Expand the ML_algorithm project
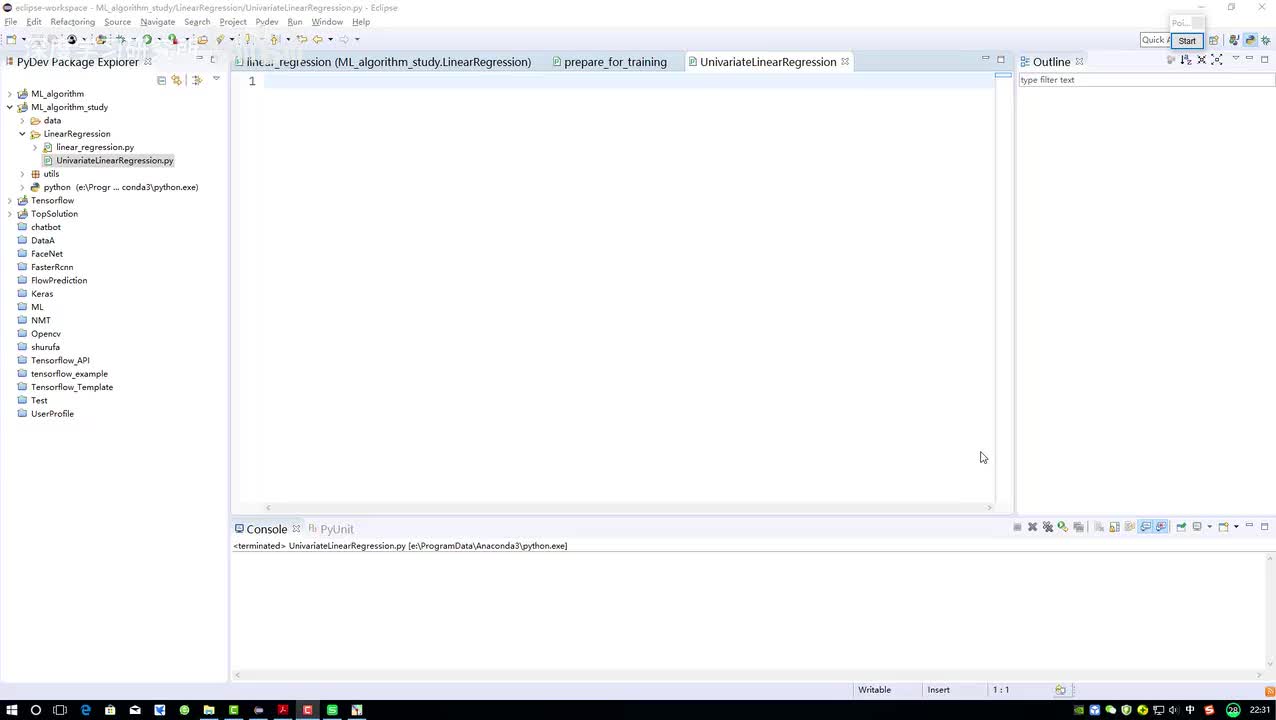The height and width of the screenshot is (720, 1276). tap(10, 94)
